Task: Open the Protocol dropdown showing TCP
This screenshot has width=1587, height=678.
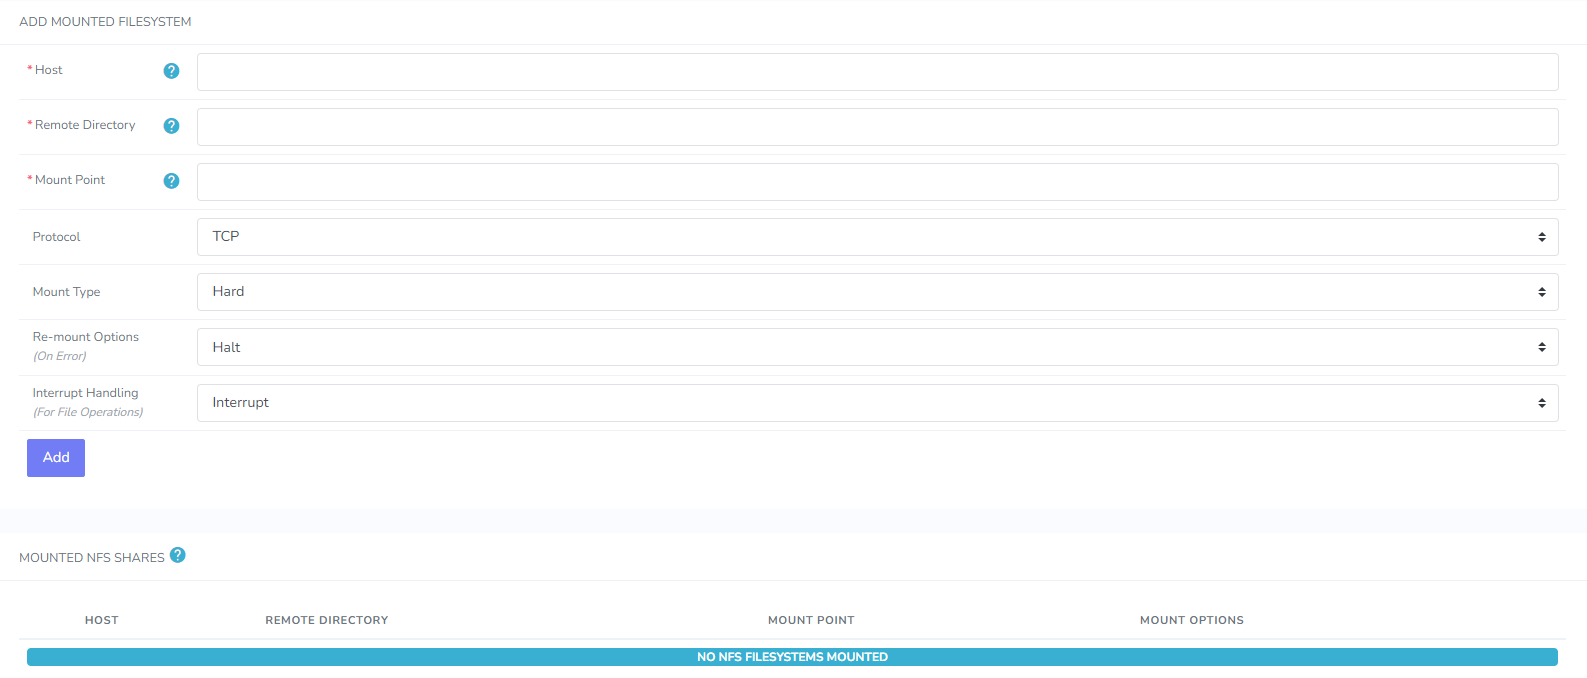Action: click(877, 237)
